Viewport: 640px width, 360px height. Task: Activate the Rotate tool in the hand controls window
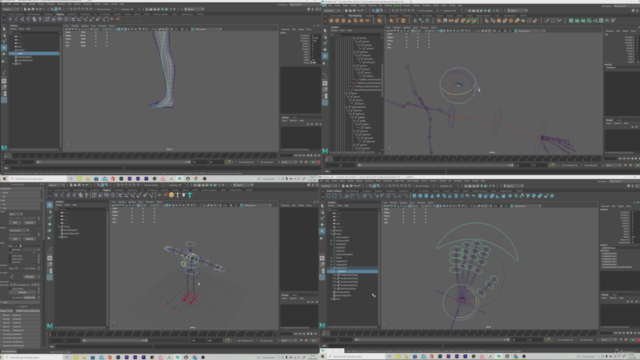point(322,231)
